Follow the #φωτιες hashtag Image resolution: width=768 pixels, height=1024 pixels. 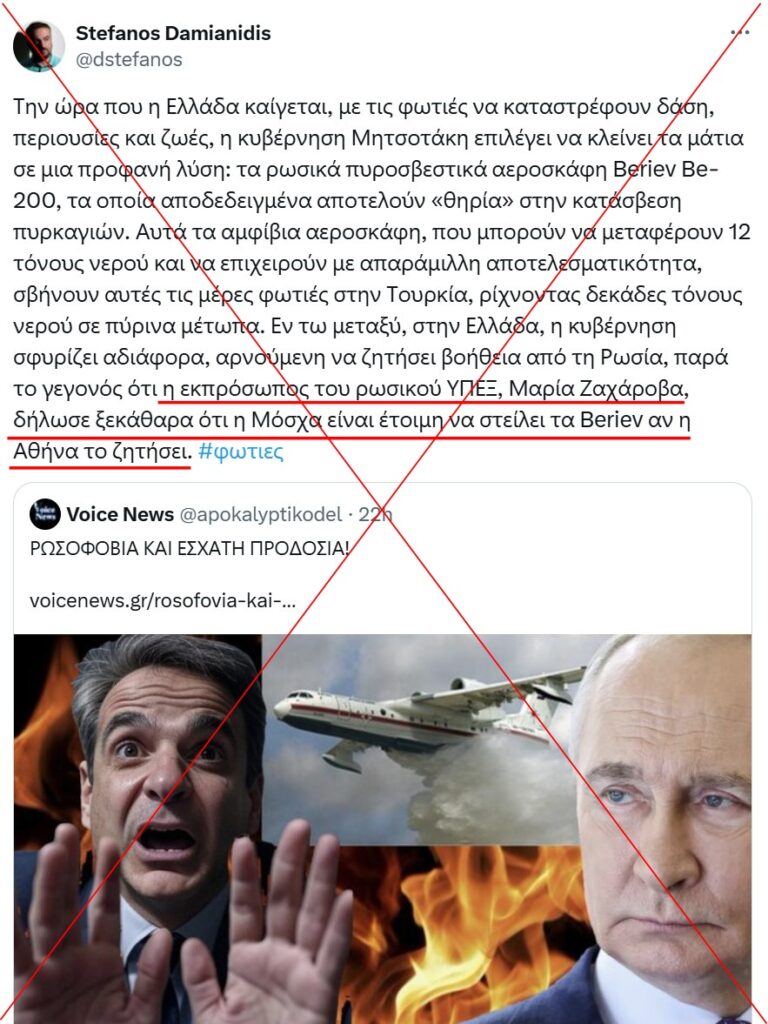tap(241, 451)
